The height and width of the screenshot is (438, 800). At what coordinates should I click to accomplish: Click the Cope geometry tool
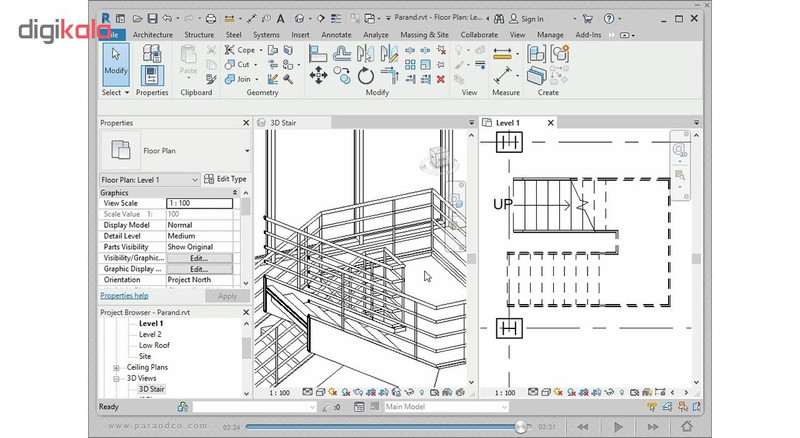(240, 50)
